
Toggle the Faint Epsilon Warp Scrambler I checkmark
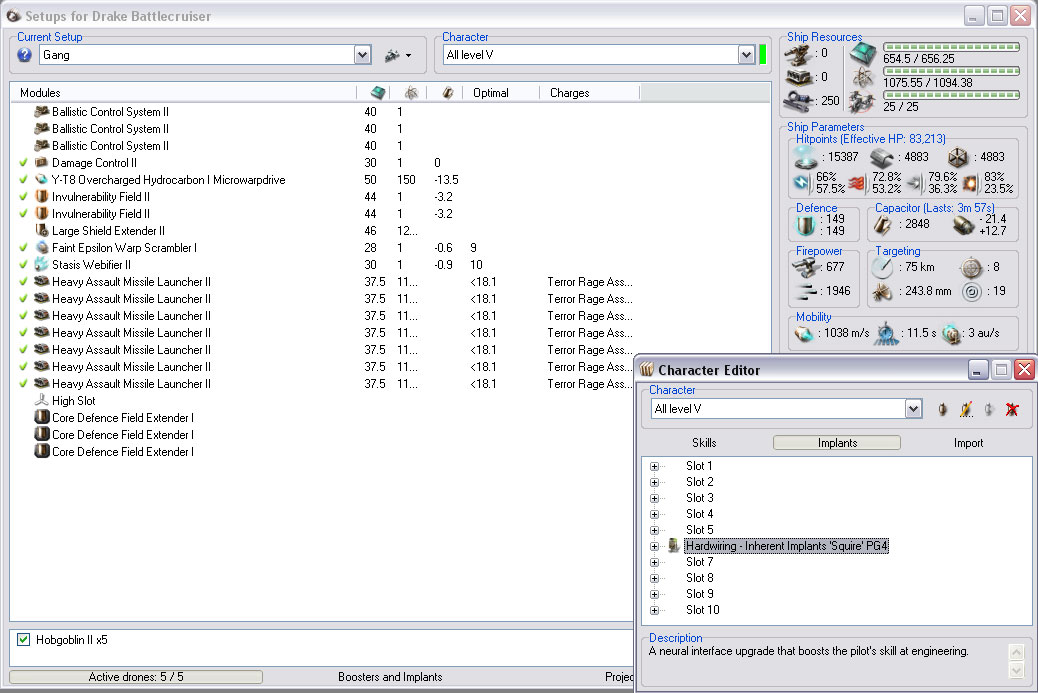pyautogui.click(x=23, y=248)
